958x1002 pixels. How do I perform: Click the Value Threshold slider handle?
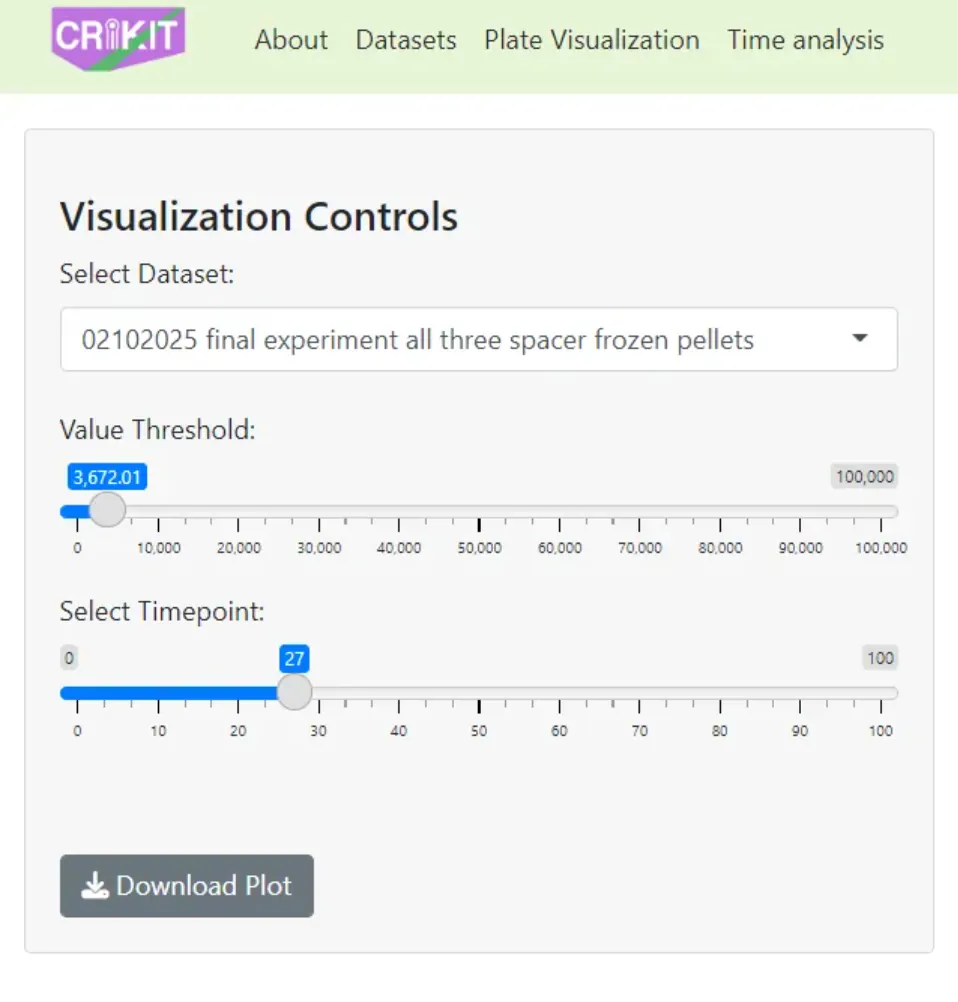107,511
